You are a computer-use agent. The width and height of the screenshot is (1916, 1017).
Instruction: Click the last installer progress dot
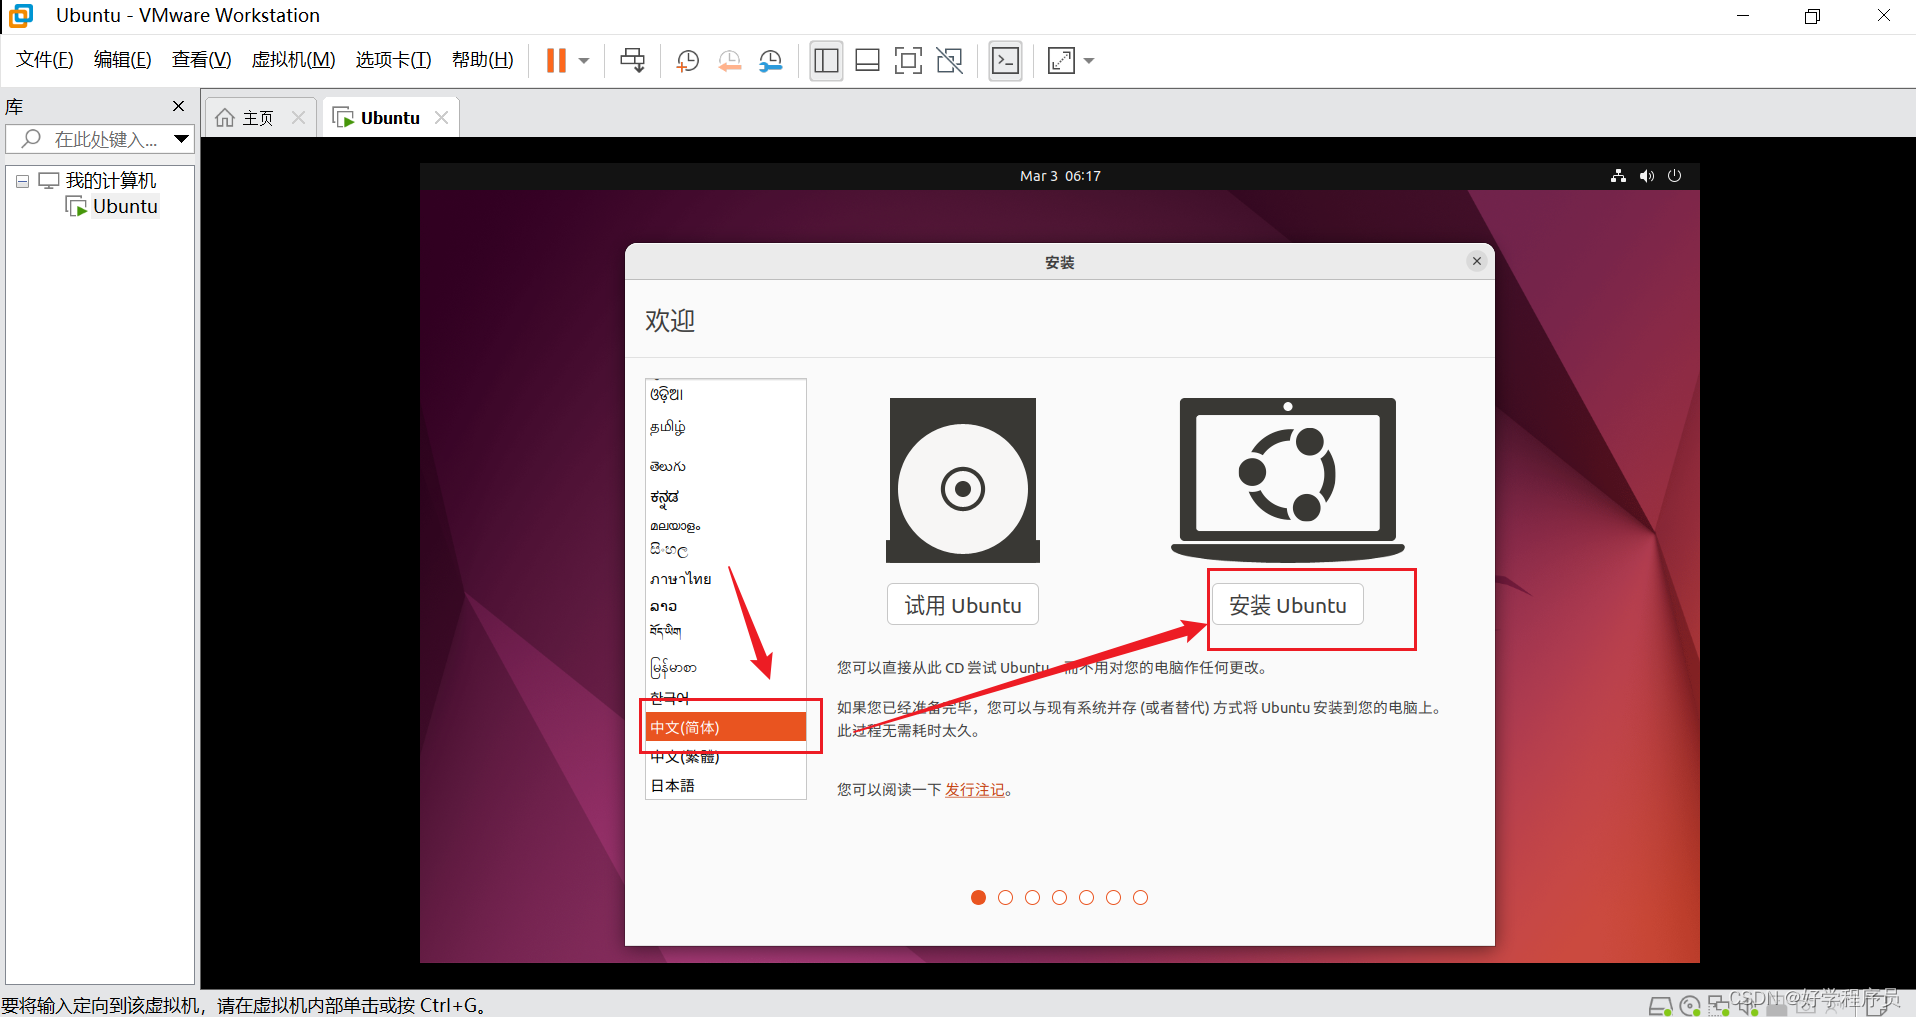pyautogui.click(x=1140, y=897)
